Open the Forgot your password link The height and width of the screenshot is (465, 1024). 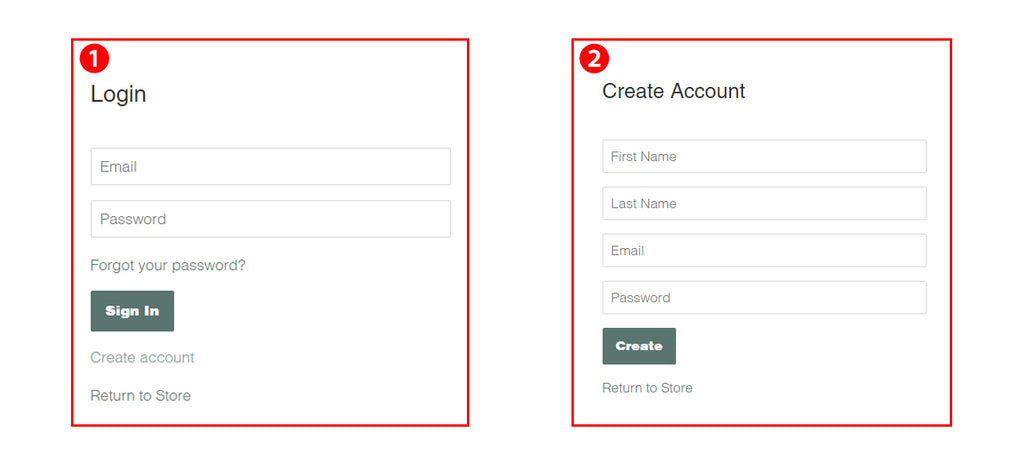click(x=168, y=265)
